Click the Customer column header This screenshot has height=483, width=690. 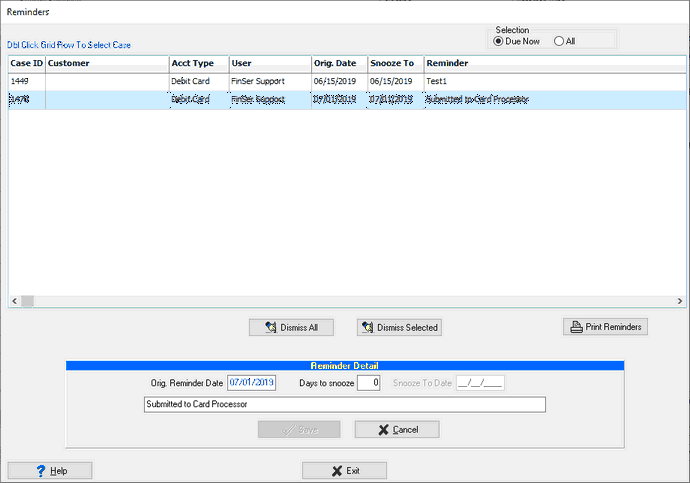pos(106,64)
